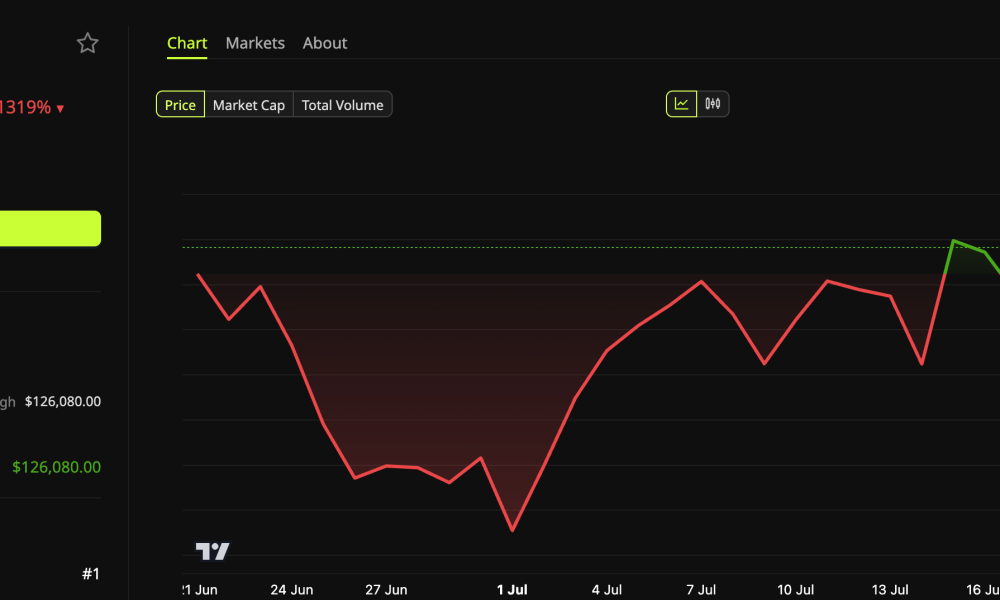
Task: Open the Chart tab
Action: point(187,43)
